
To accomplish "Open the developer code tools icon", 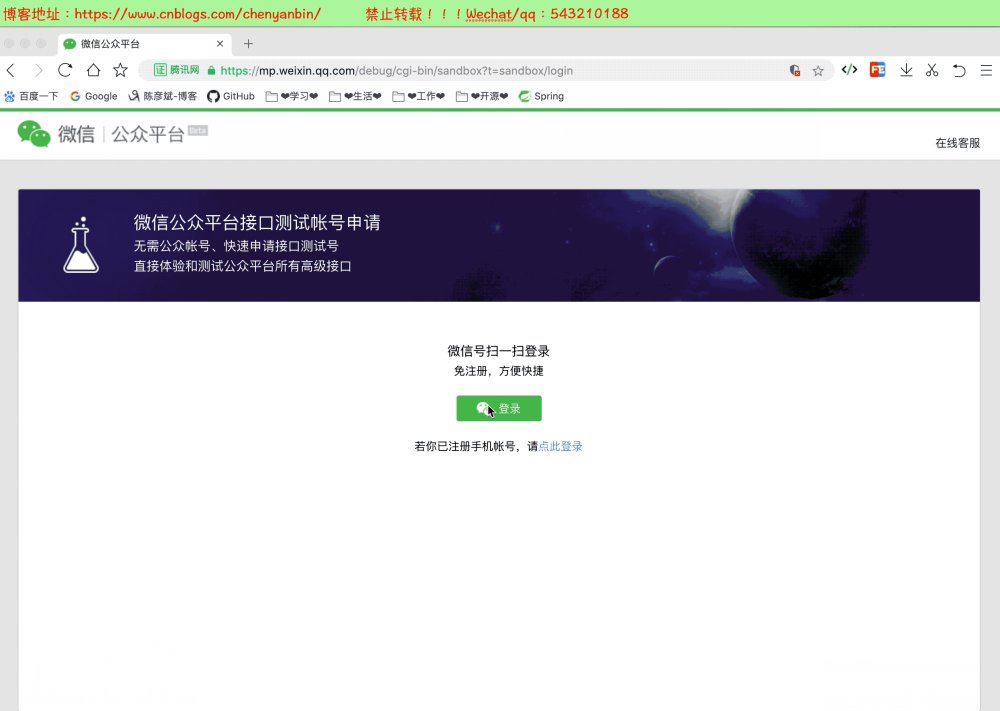I will coord(849,70).
